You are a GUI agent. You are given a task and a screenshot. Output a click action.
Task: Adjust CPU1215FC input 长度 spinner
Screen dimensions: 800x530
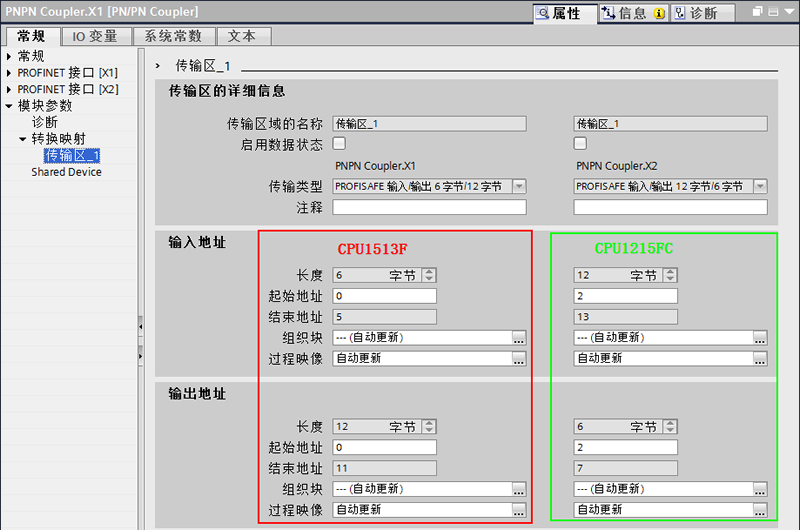(670, 275)
